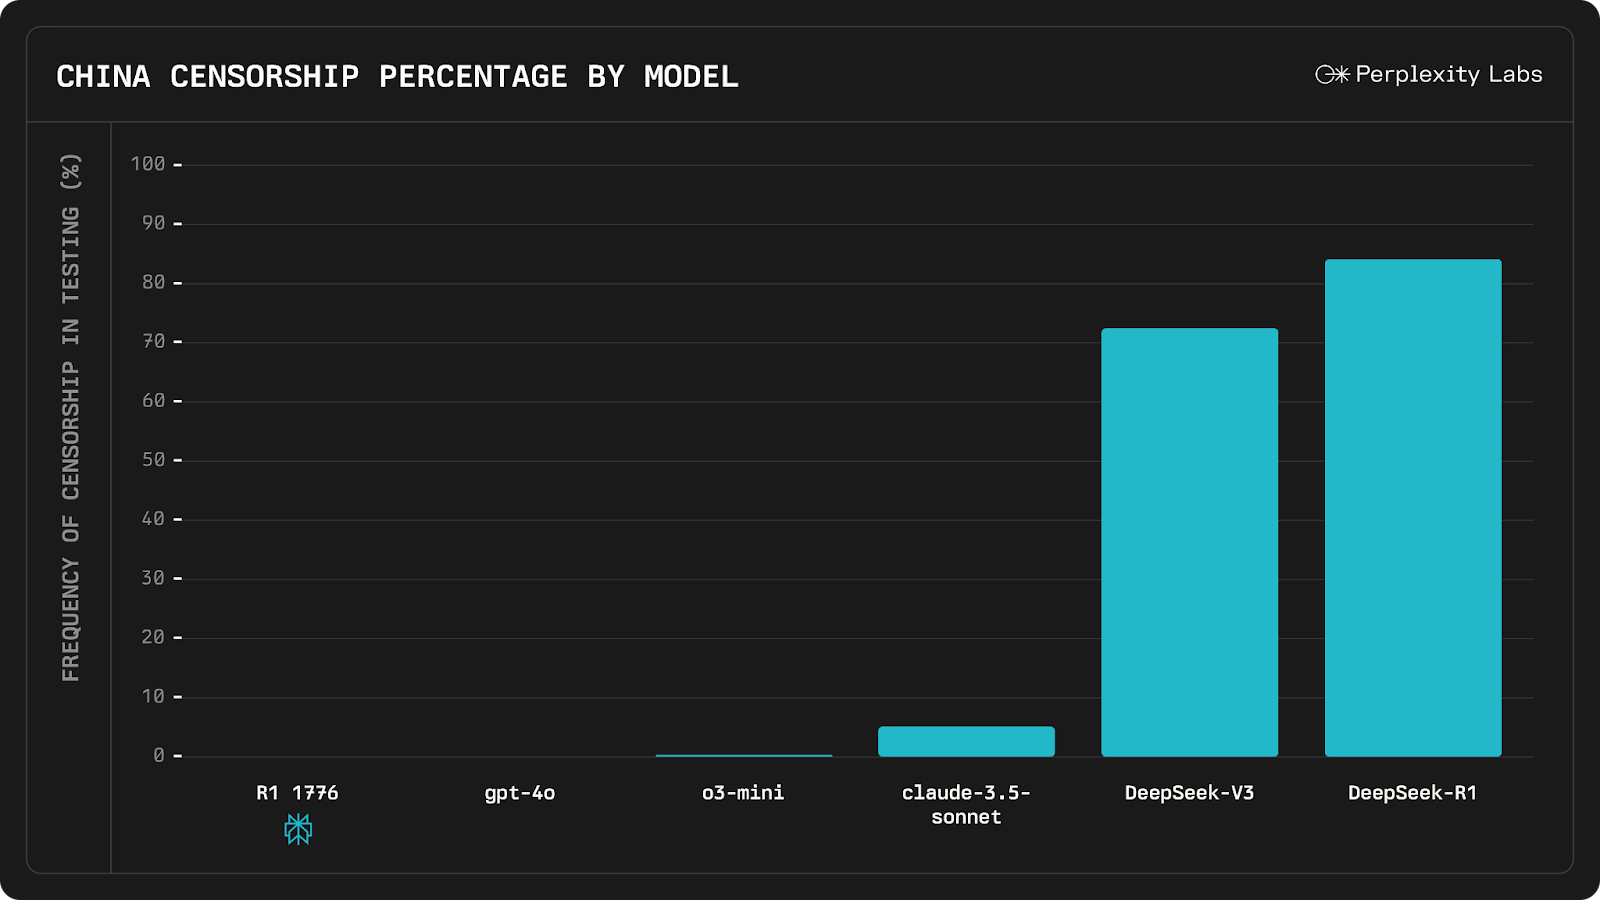1600x900 pixels.
Task: Click the y-axis title Frequency of Censorship
Action: coord(70,417)
